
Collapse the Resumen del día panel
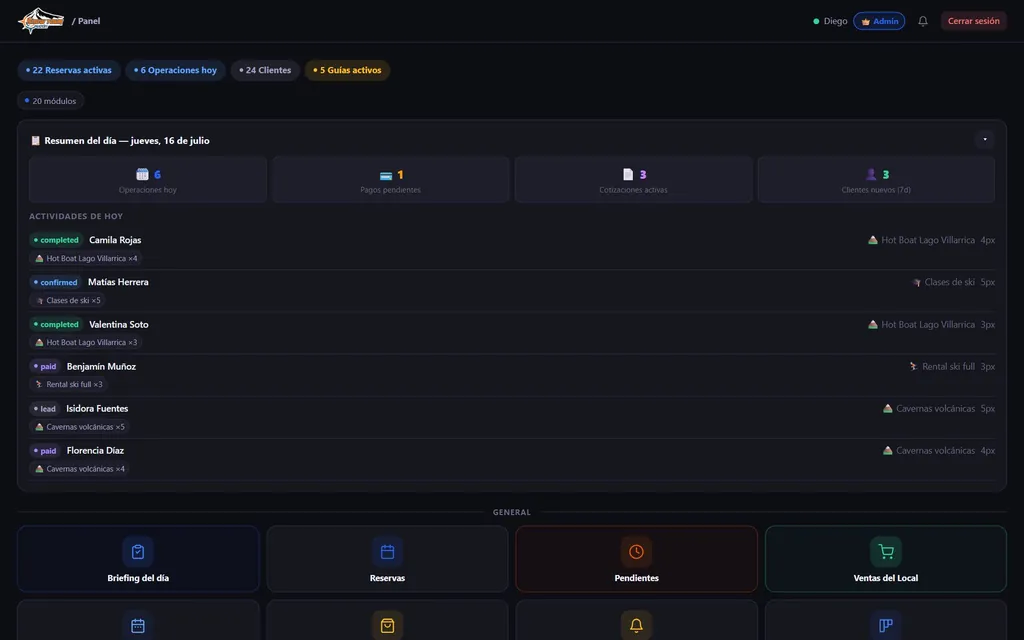[985, 139]
